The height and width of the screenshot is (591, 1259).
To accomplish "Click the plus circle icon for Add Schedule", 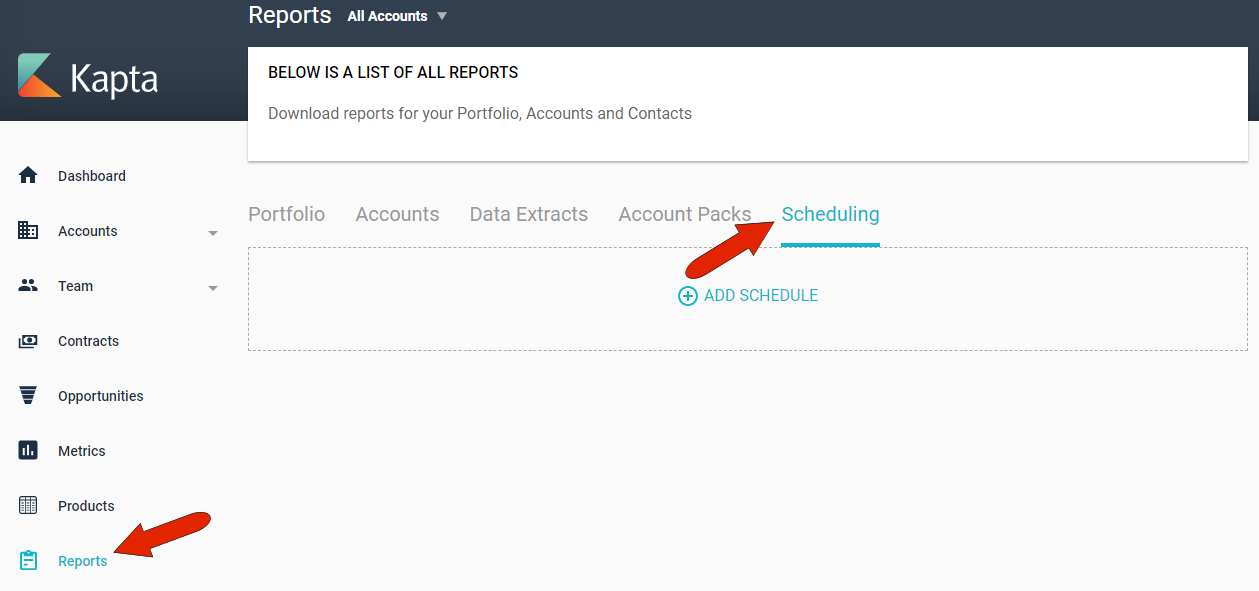I will click(x=688, y=296).
